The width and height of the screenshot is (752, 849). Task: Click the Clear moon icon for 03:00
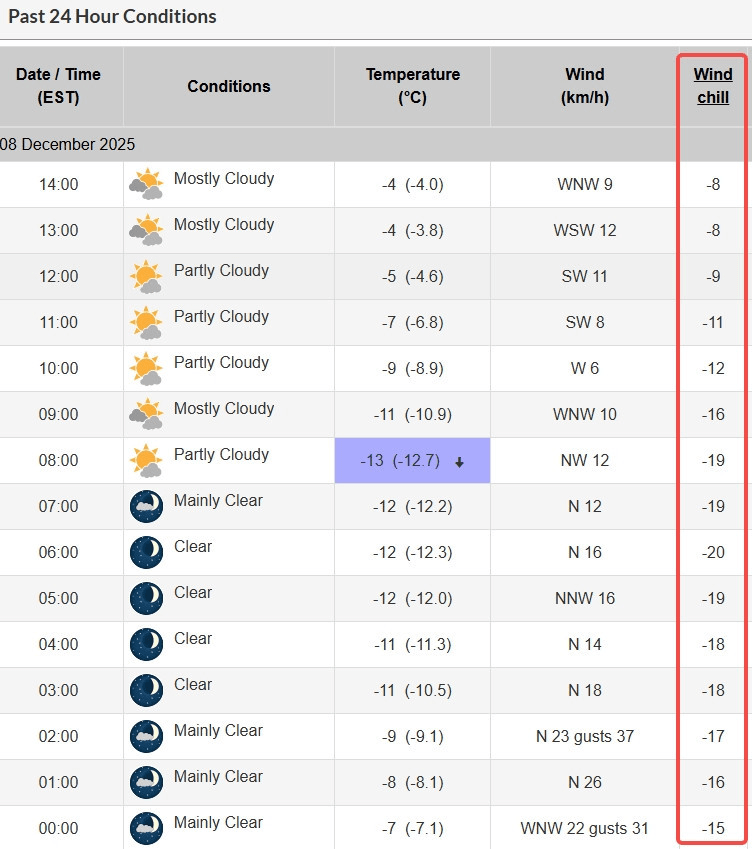(x=146, y=691)
